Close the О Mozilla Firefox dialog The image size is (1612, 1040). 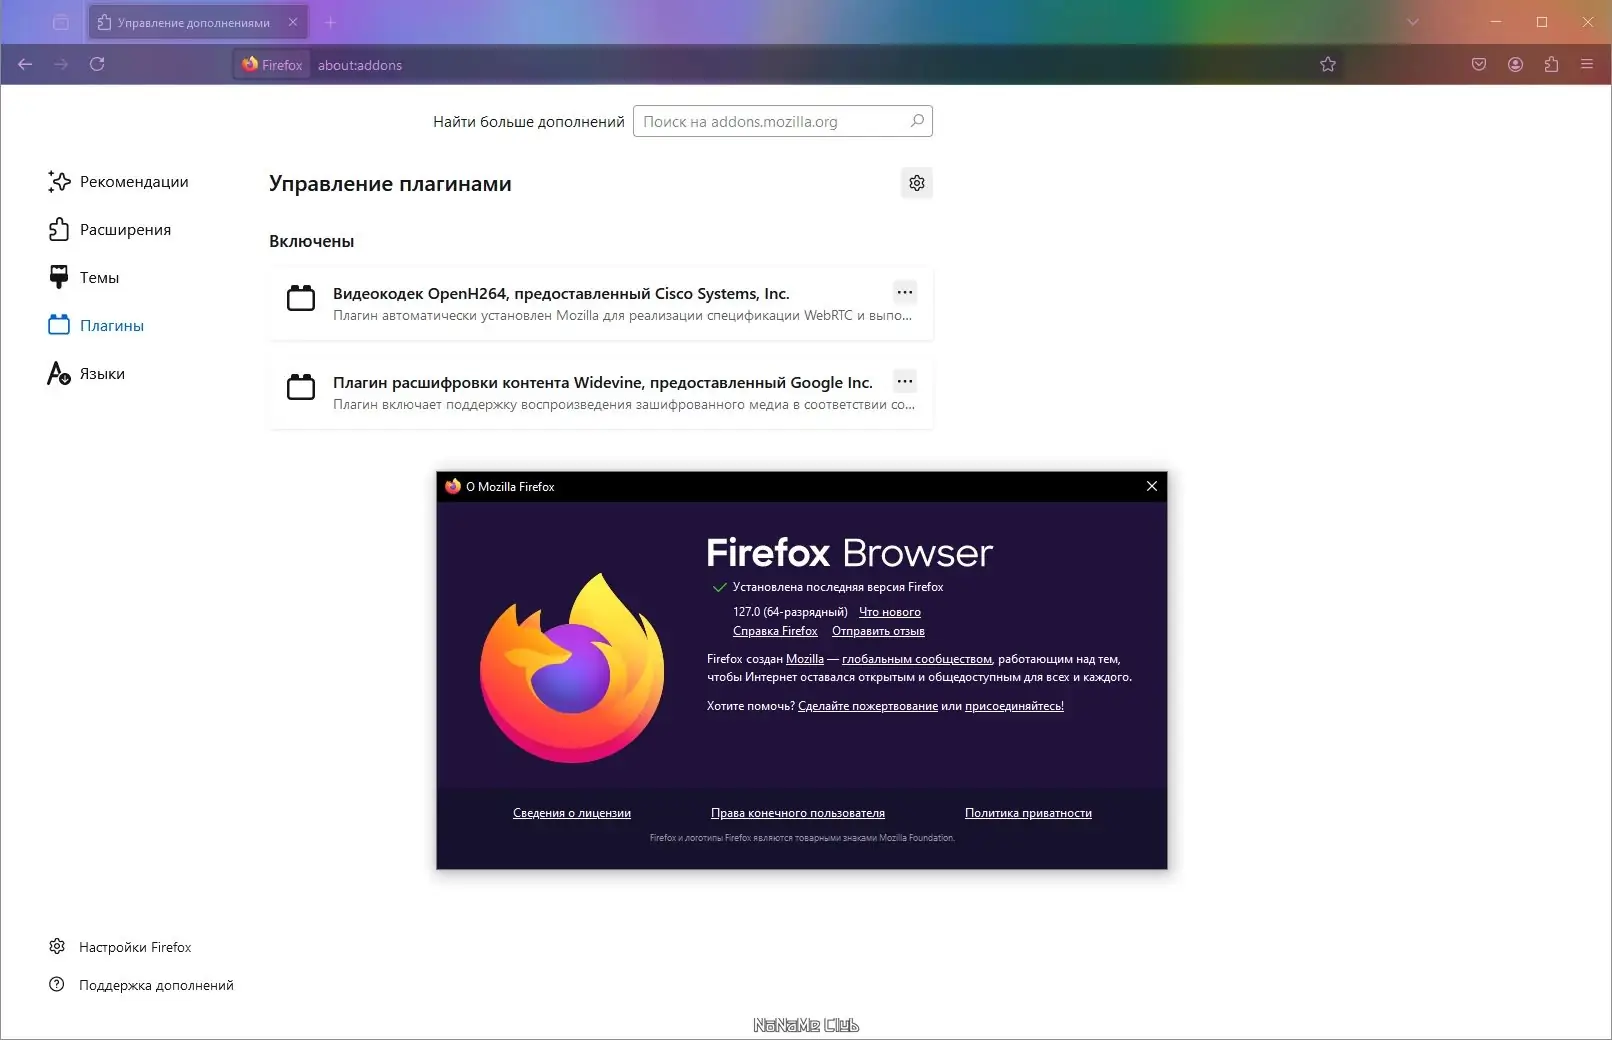pyautogui.click(x=1152, y=486)
